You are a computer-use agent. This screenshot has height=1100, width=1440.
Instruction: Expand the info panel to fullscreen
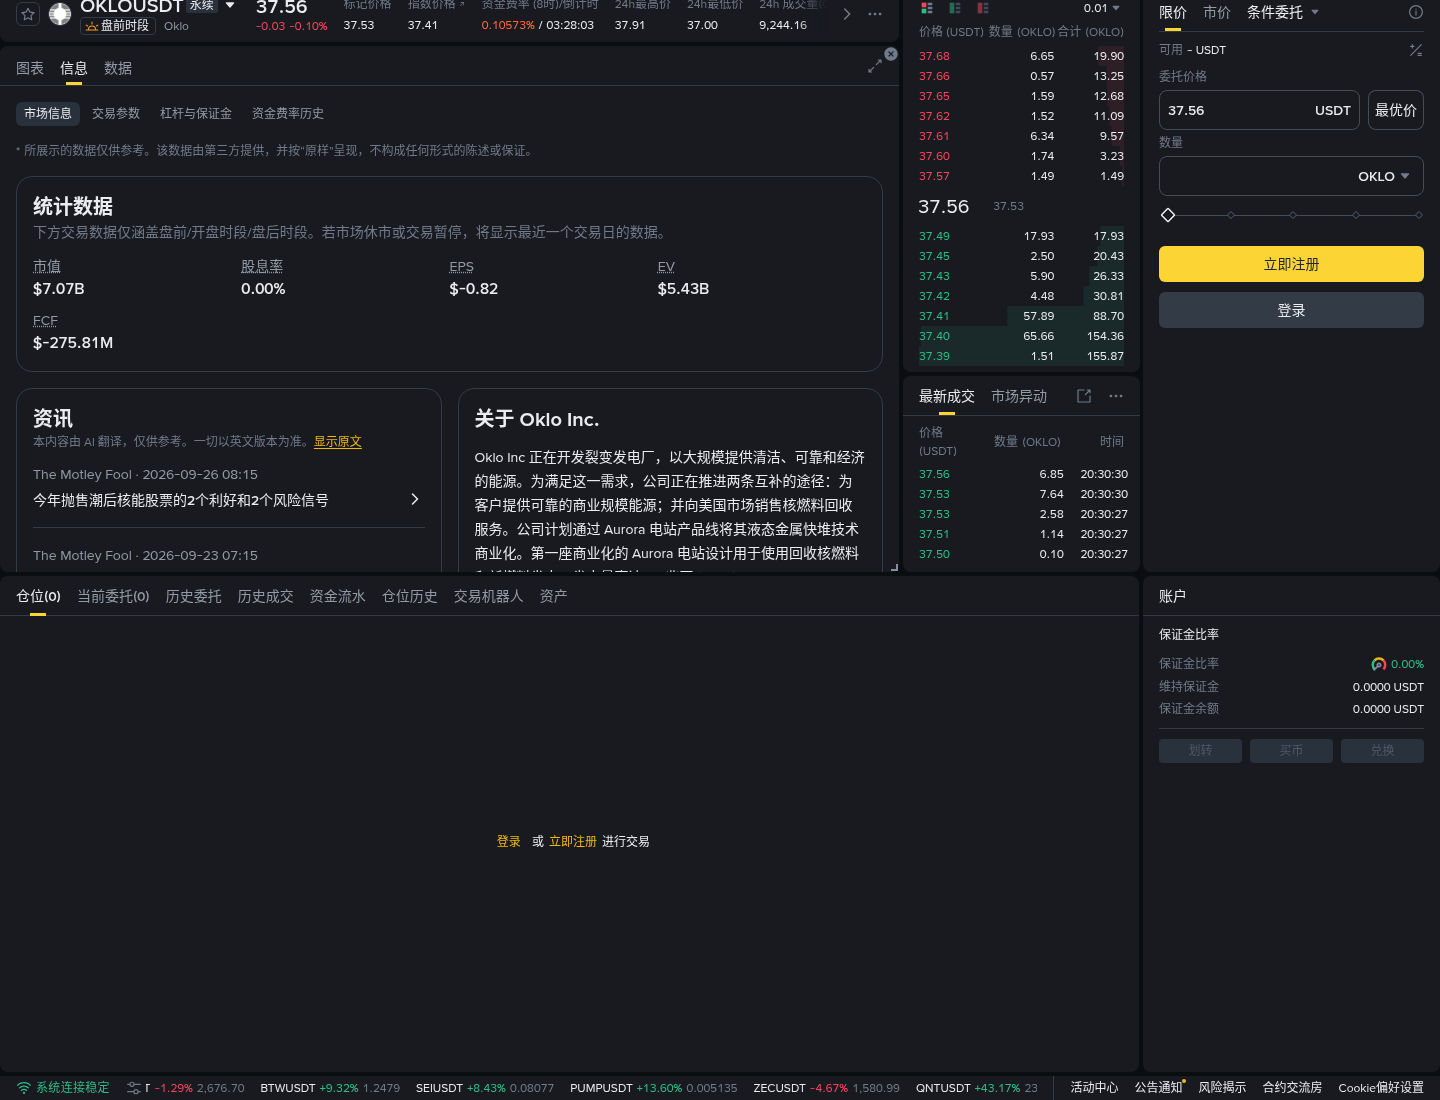(875, 66)
